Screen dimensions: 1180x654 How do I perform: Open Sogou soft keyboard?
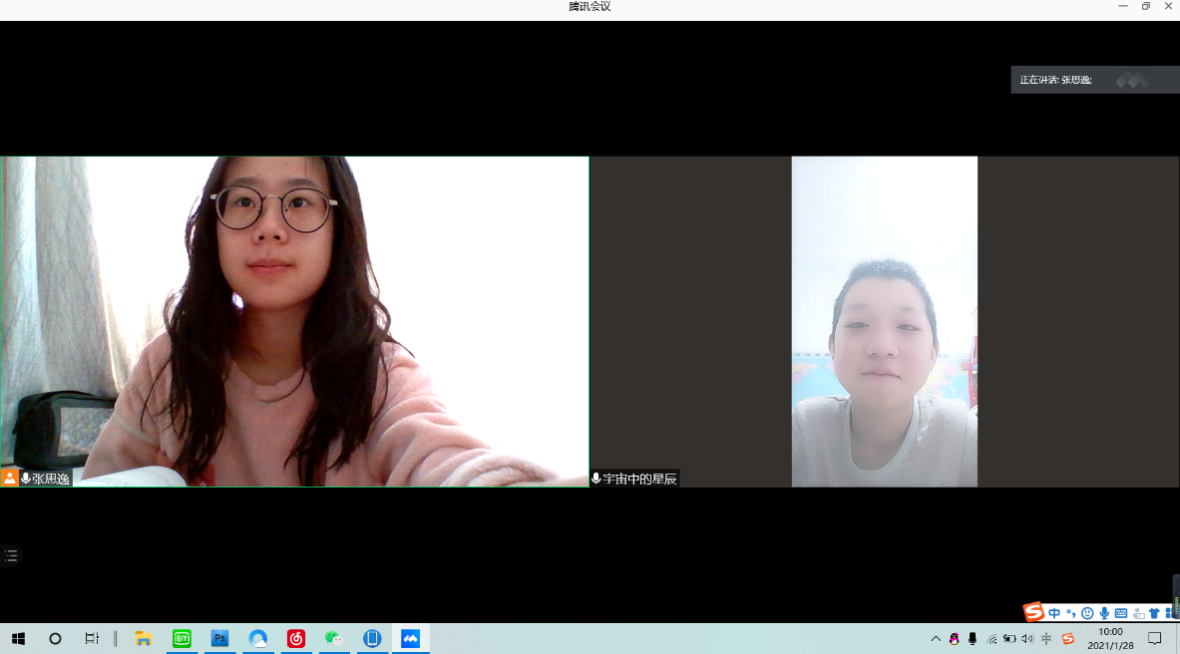click(1121, 613)
